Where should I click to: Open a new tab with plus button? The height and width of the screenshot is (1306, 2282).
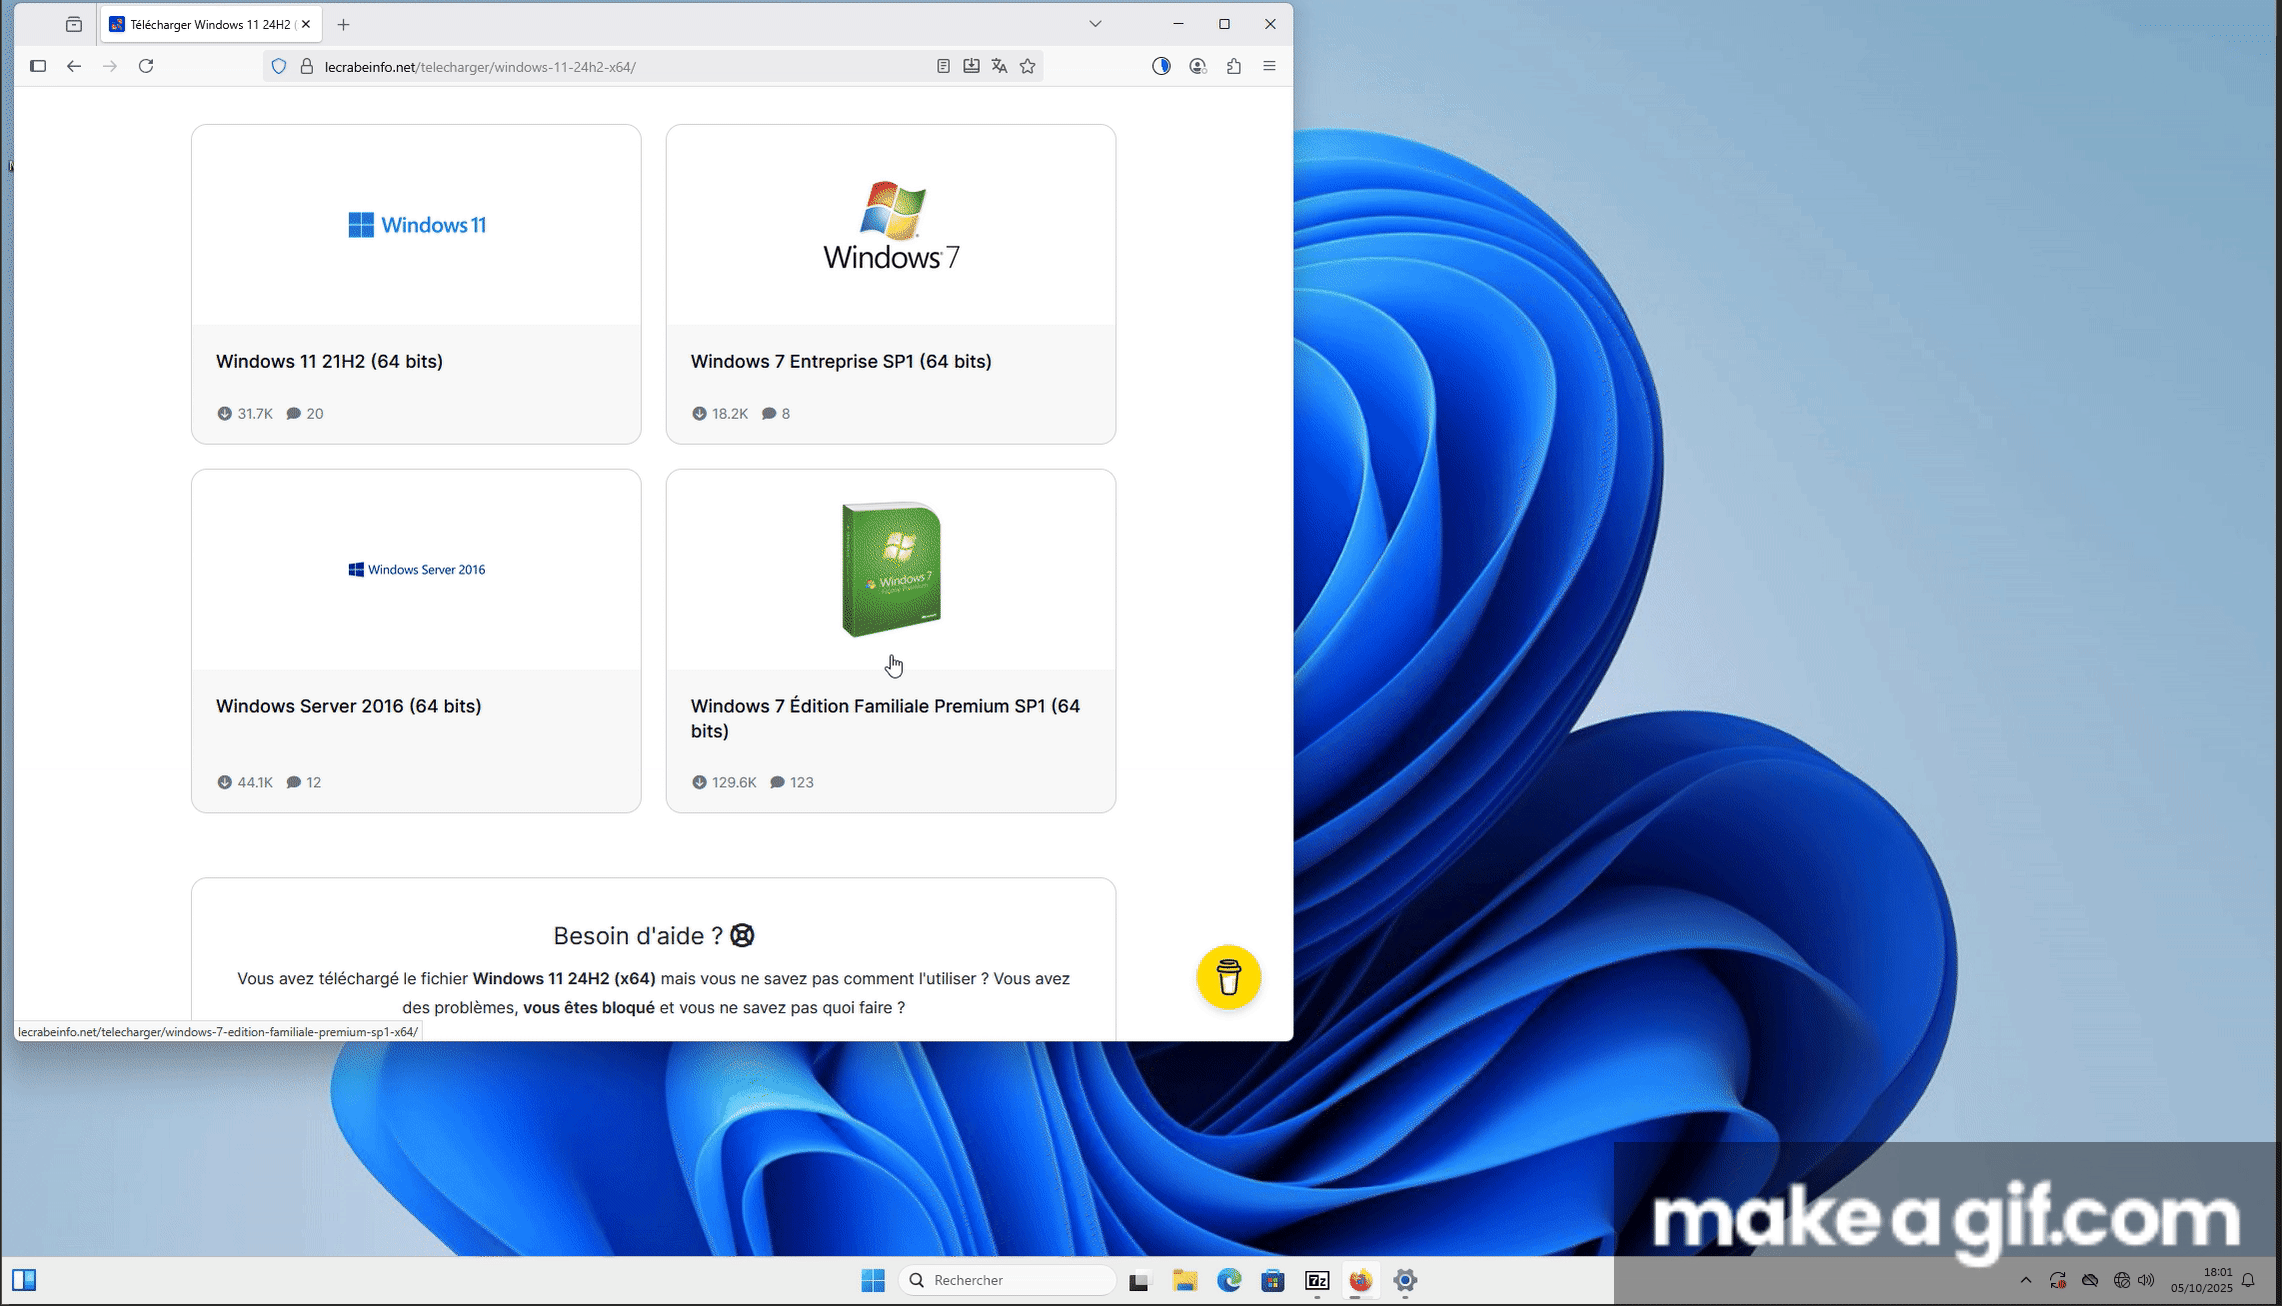point(343,24)
